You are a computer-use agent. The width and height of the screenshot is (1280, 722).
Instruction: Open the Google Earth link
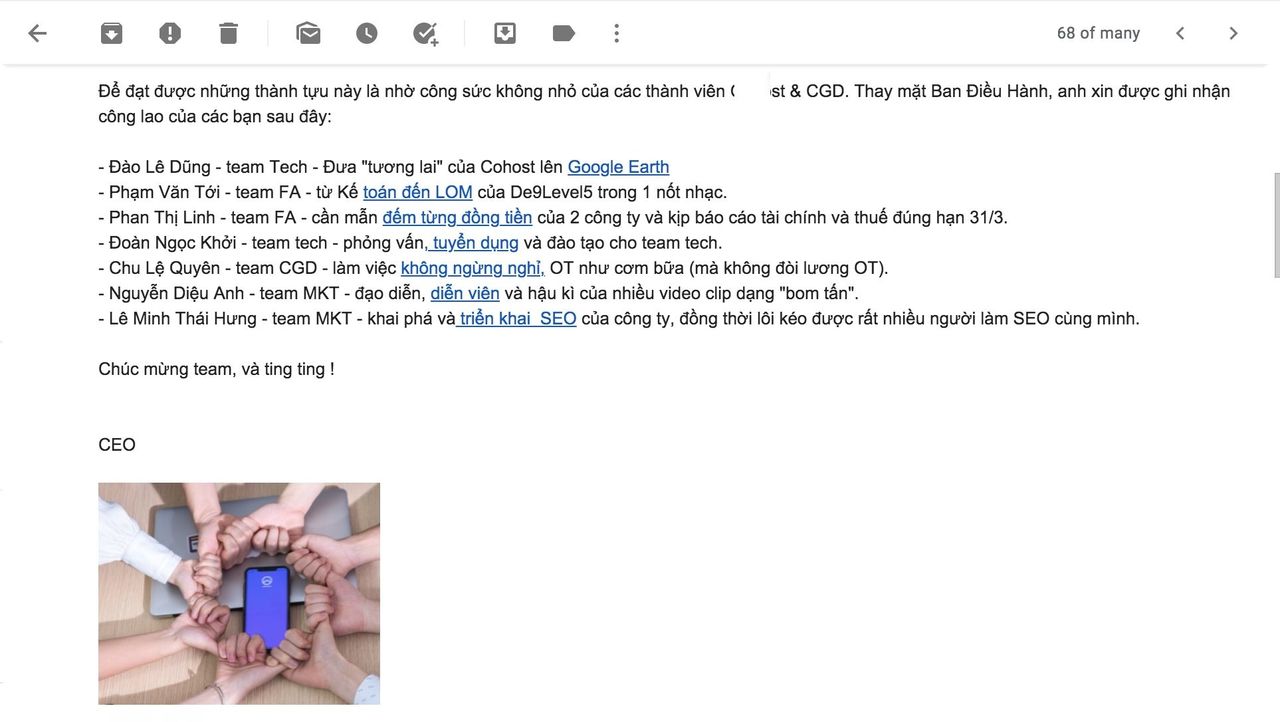(x=618, y=167)
